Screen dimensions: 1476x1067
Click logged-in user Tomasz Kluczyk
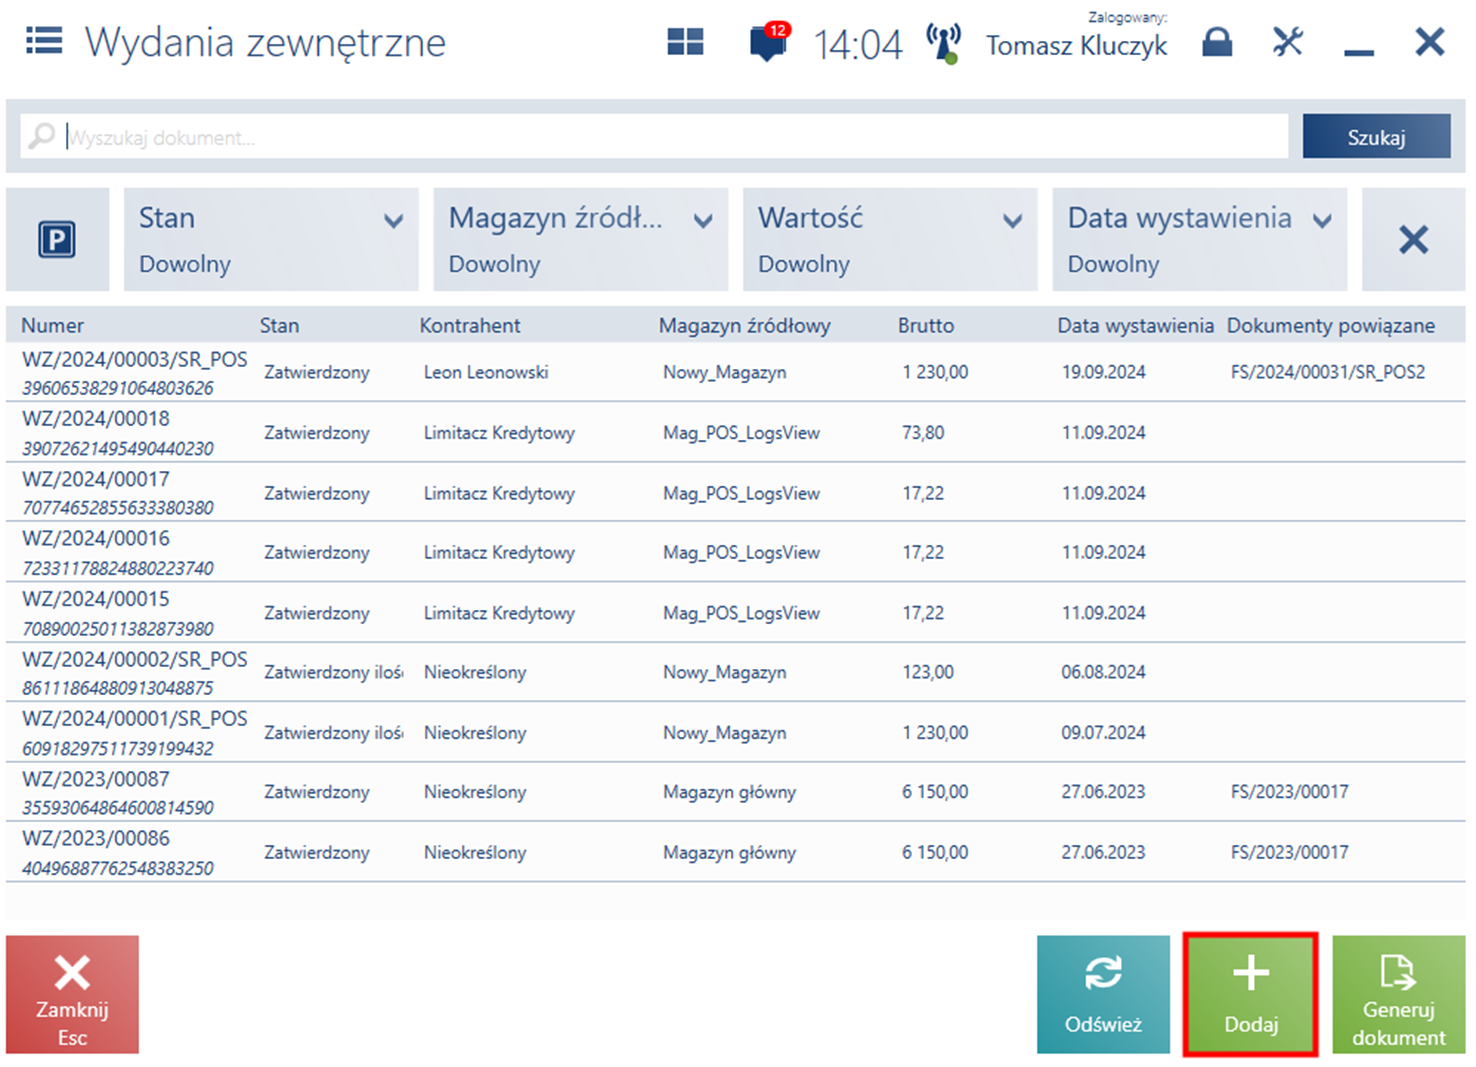(1076, 45)
